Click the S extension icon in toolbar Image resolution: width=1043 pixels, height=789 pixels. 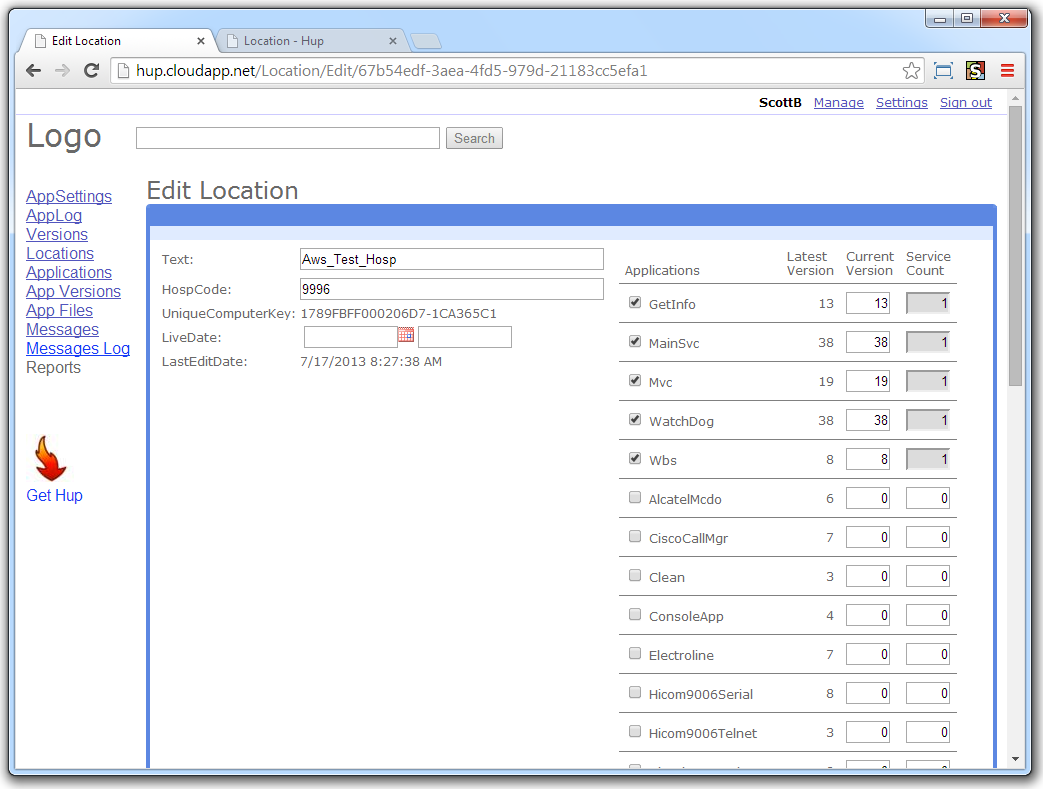click(x=975, y=71)
